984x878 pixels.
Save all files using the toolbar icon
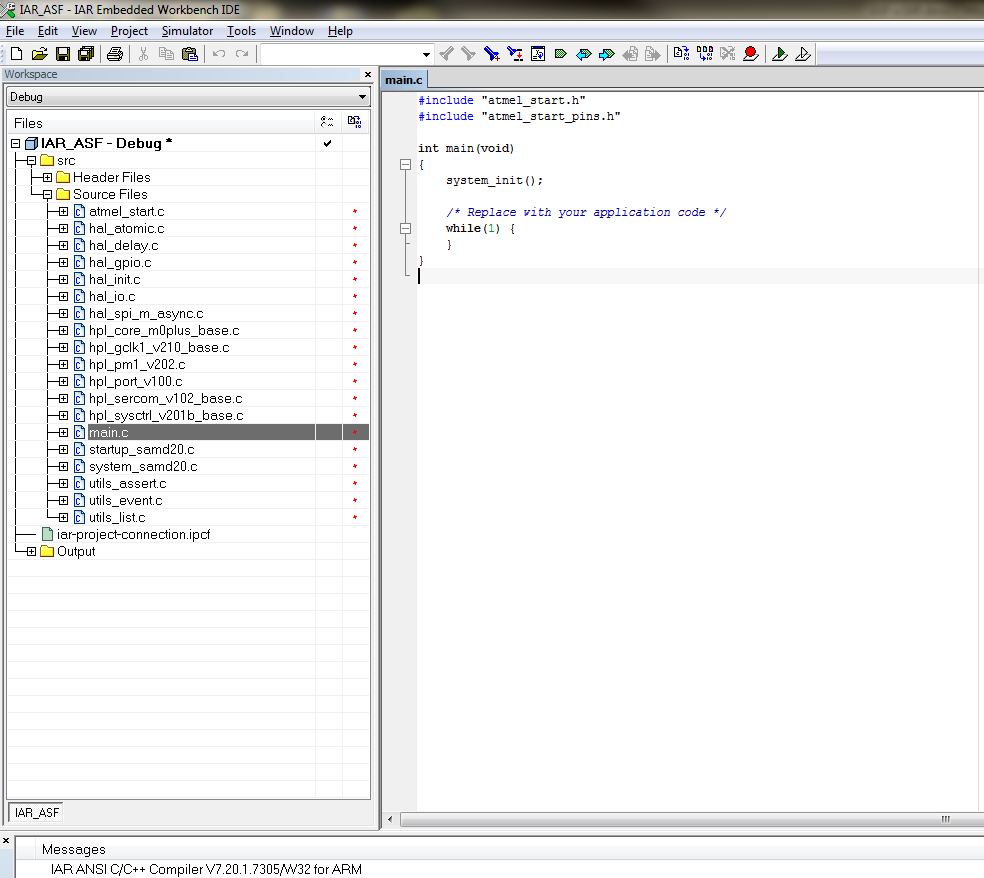pyautogui.click(x=85, y=54)
